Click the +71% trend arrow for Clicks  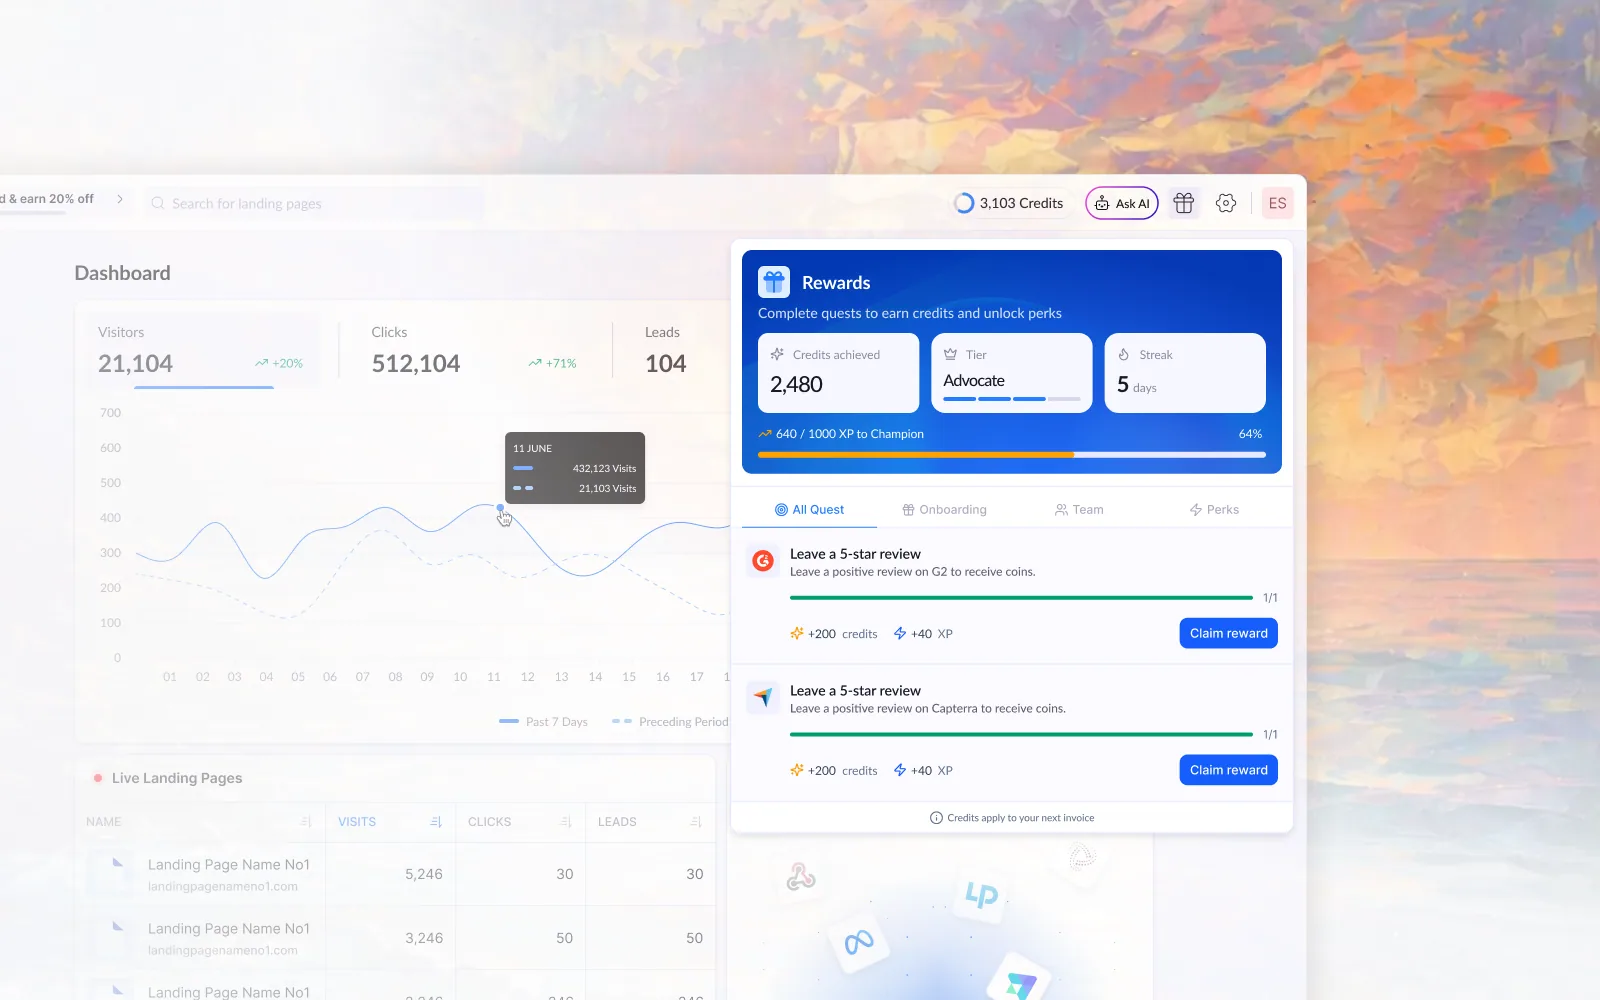pos(535,363)
